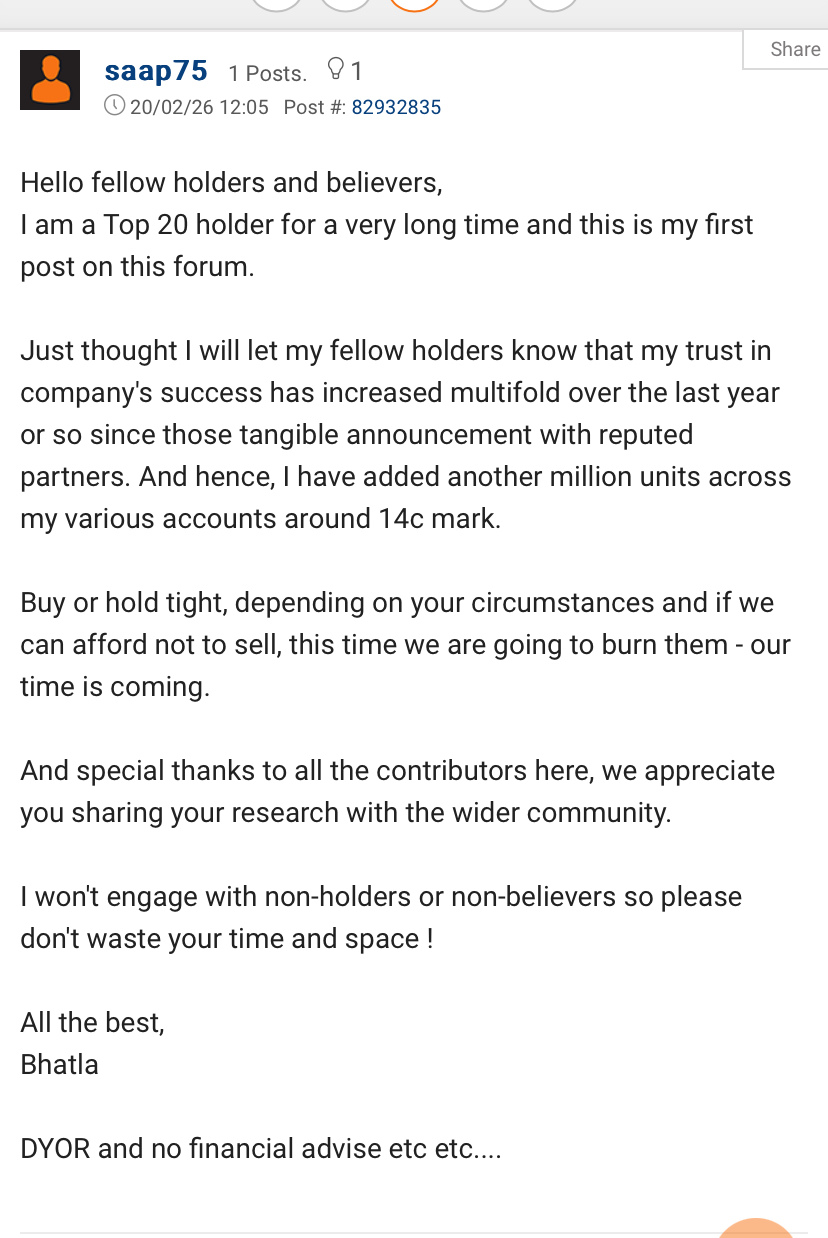Click the second circle button at top
The height and width of the screenshot is (1238, 828).
pos(345,4)
